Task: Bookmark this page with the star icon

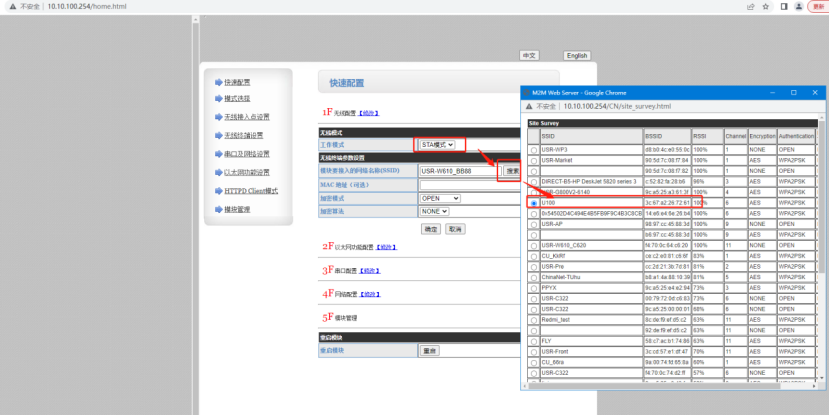Action: pyautogui.click(x=765, y=6)
